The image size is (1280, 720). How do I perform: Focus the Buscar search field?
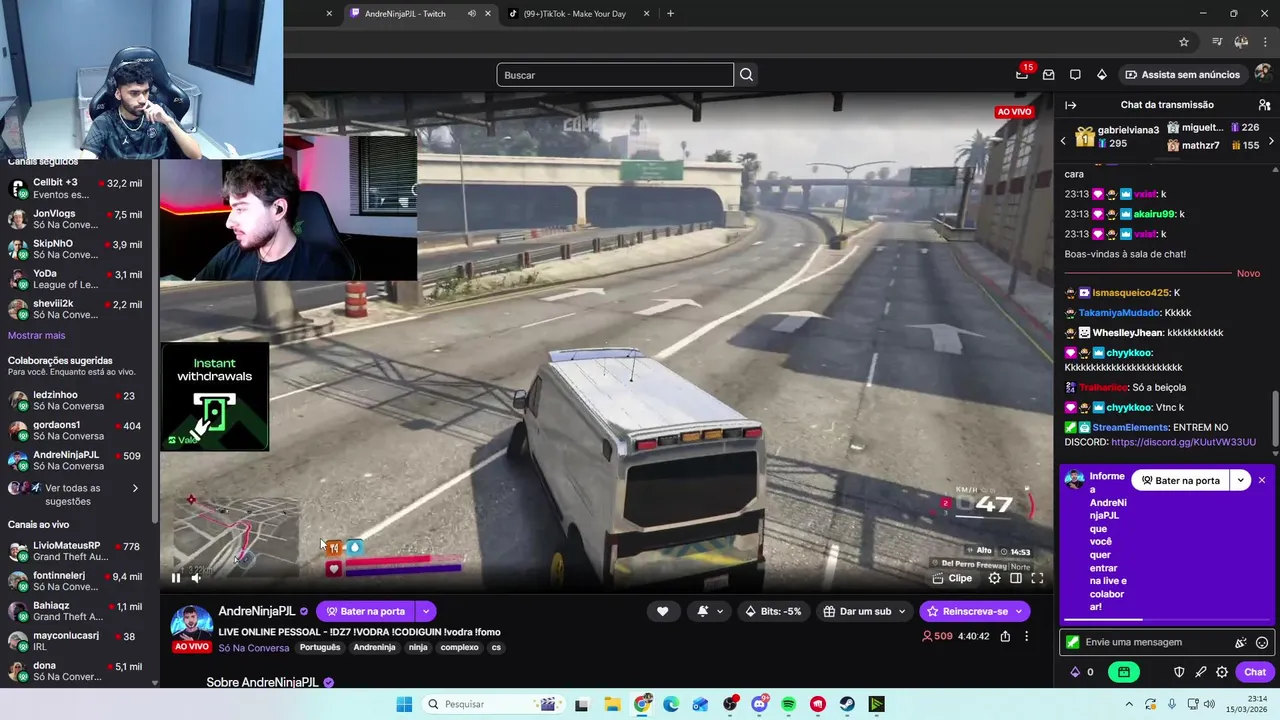615,75
